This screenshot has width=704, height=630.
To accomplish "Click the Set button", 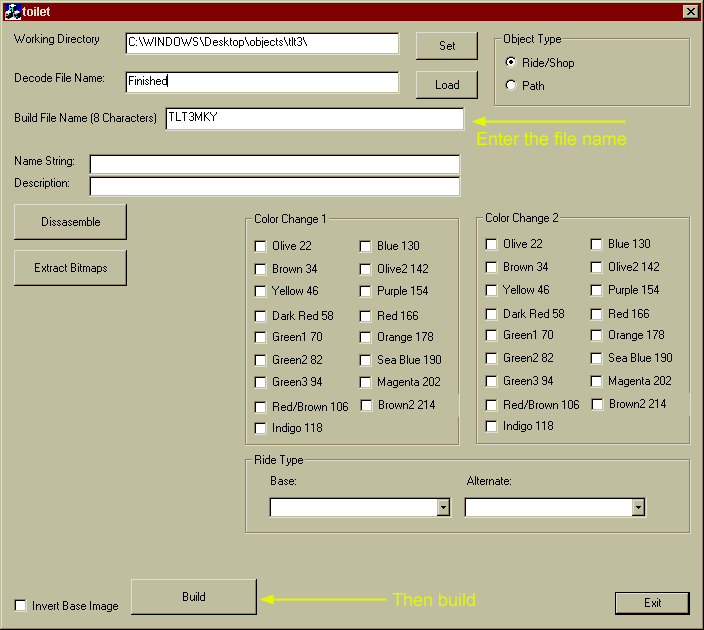I will (x=447, y=46).
